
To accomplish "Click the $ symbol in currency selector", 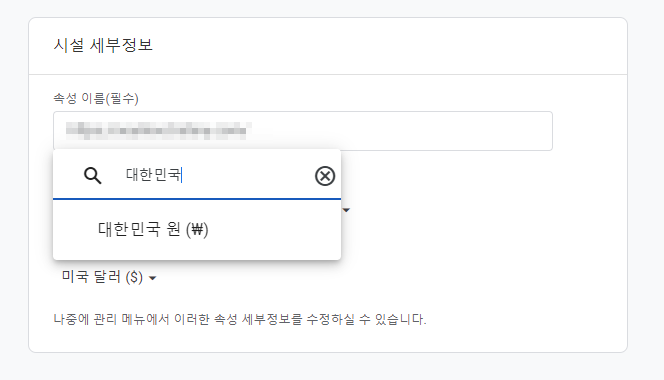I will point(135,277).
